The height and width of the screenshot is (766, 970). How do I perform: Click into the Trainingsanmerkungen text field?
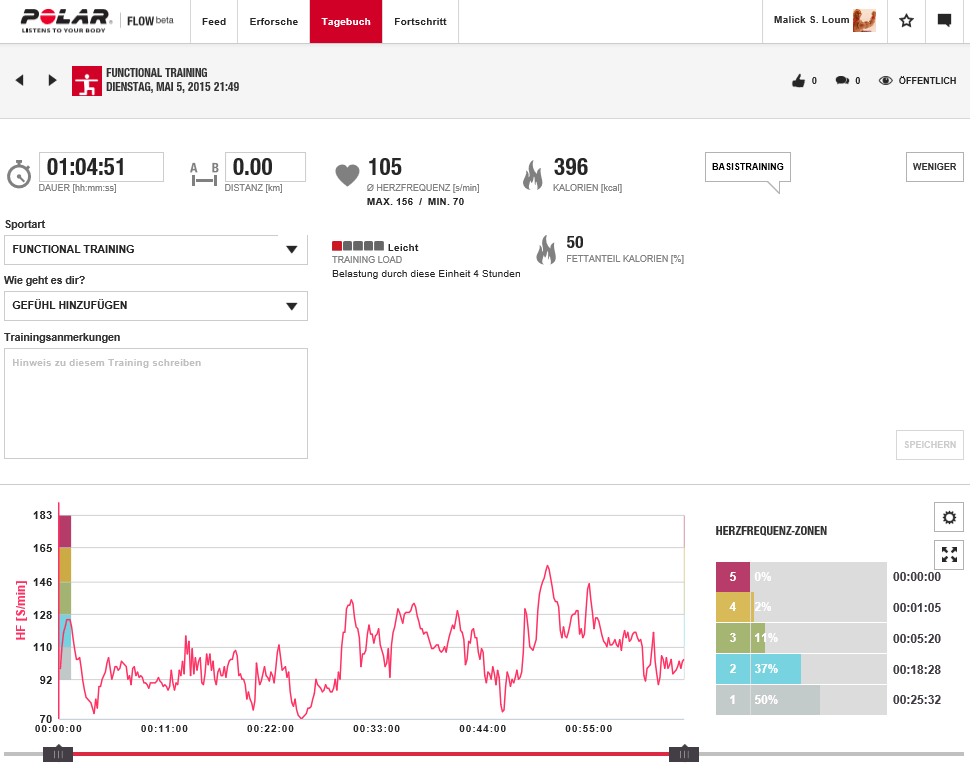156,403
